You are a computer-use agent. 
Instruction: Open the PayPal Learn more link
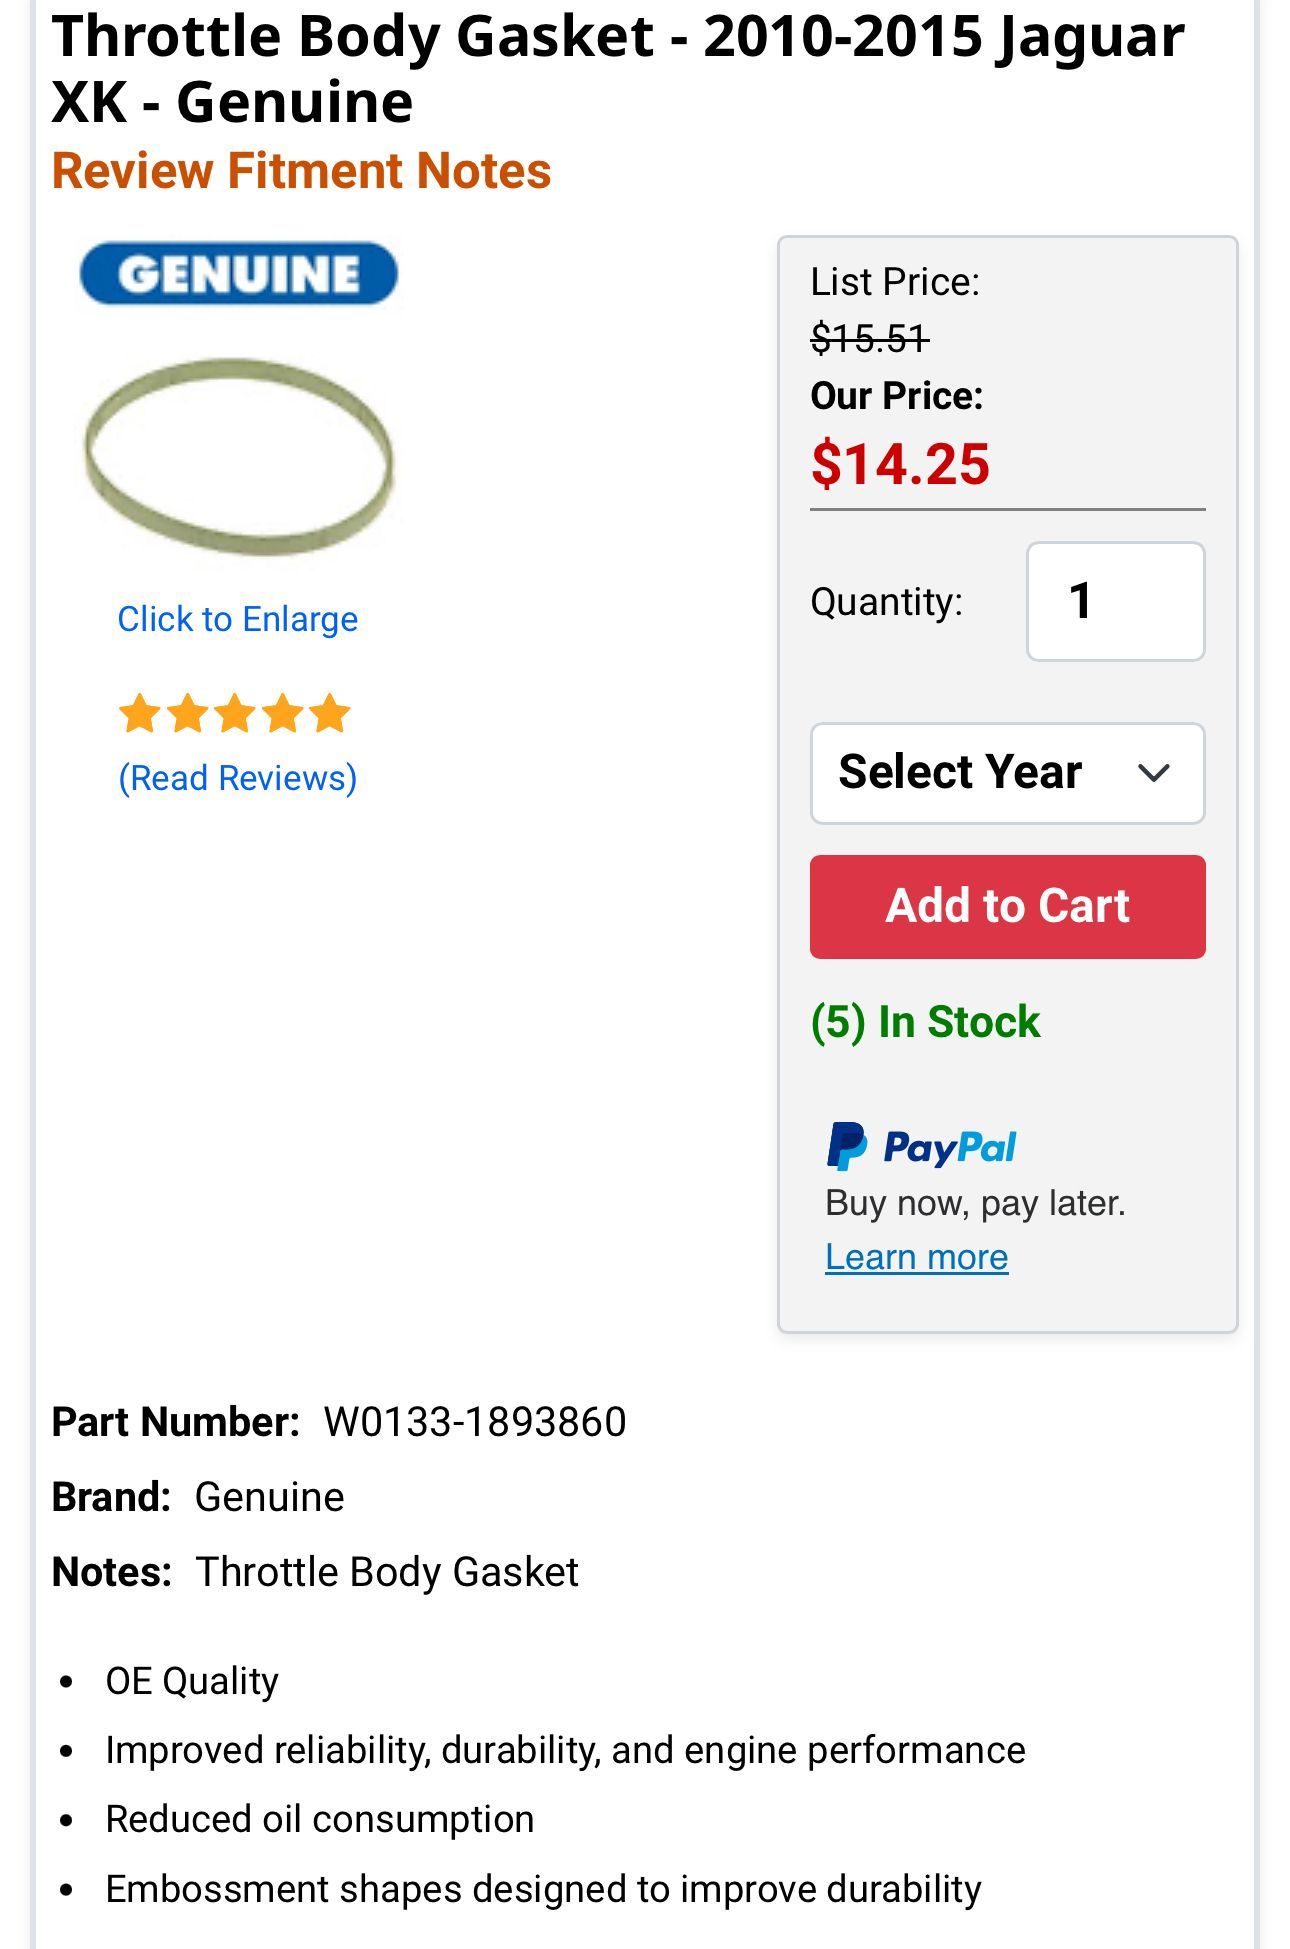tap(916, 1257)
